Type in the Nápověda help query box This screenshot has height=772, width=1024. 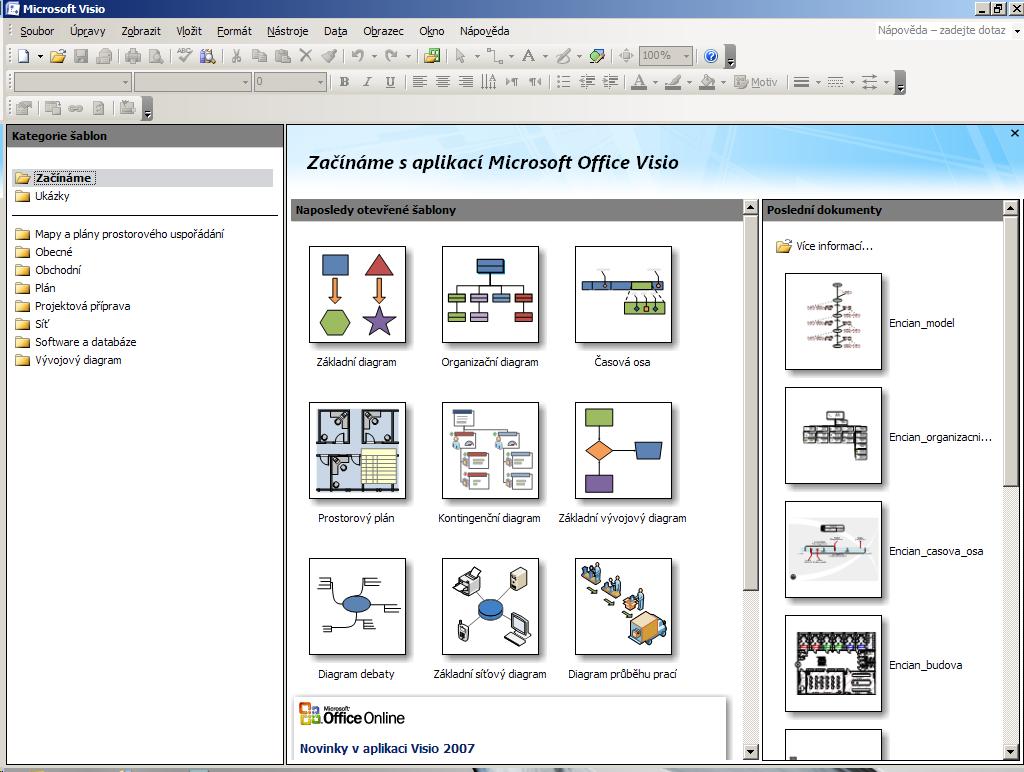942,30
